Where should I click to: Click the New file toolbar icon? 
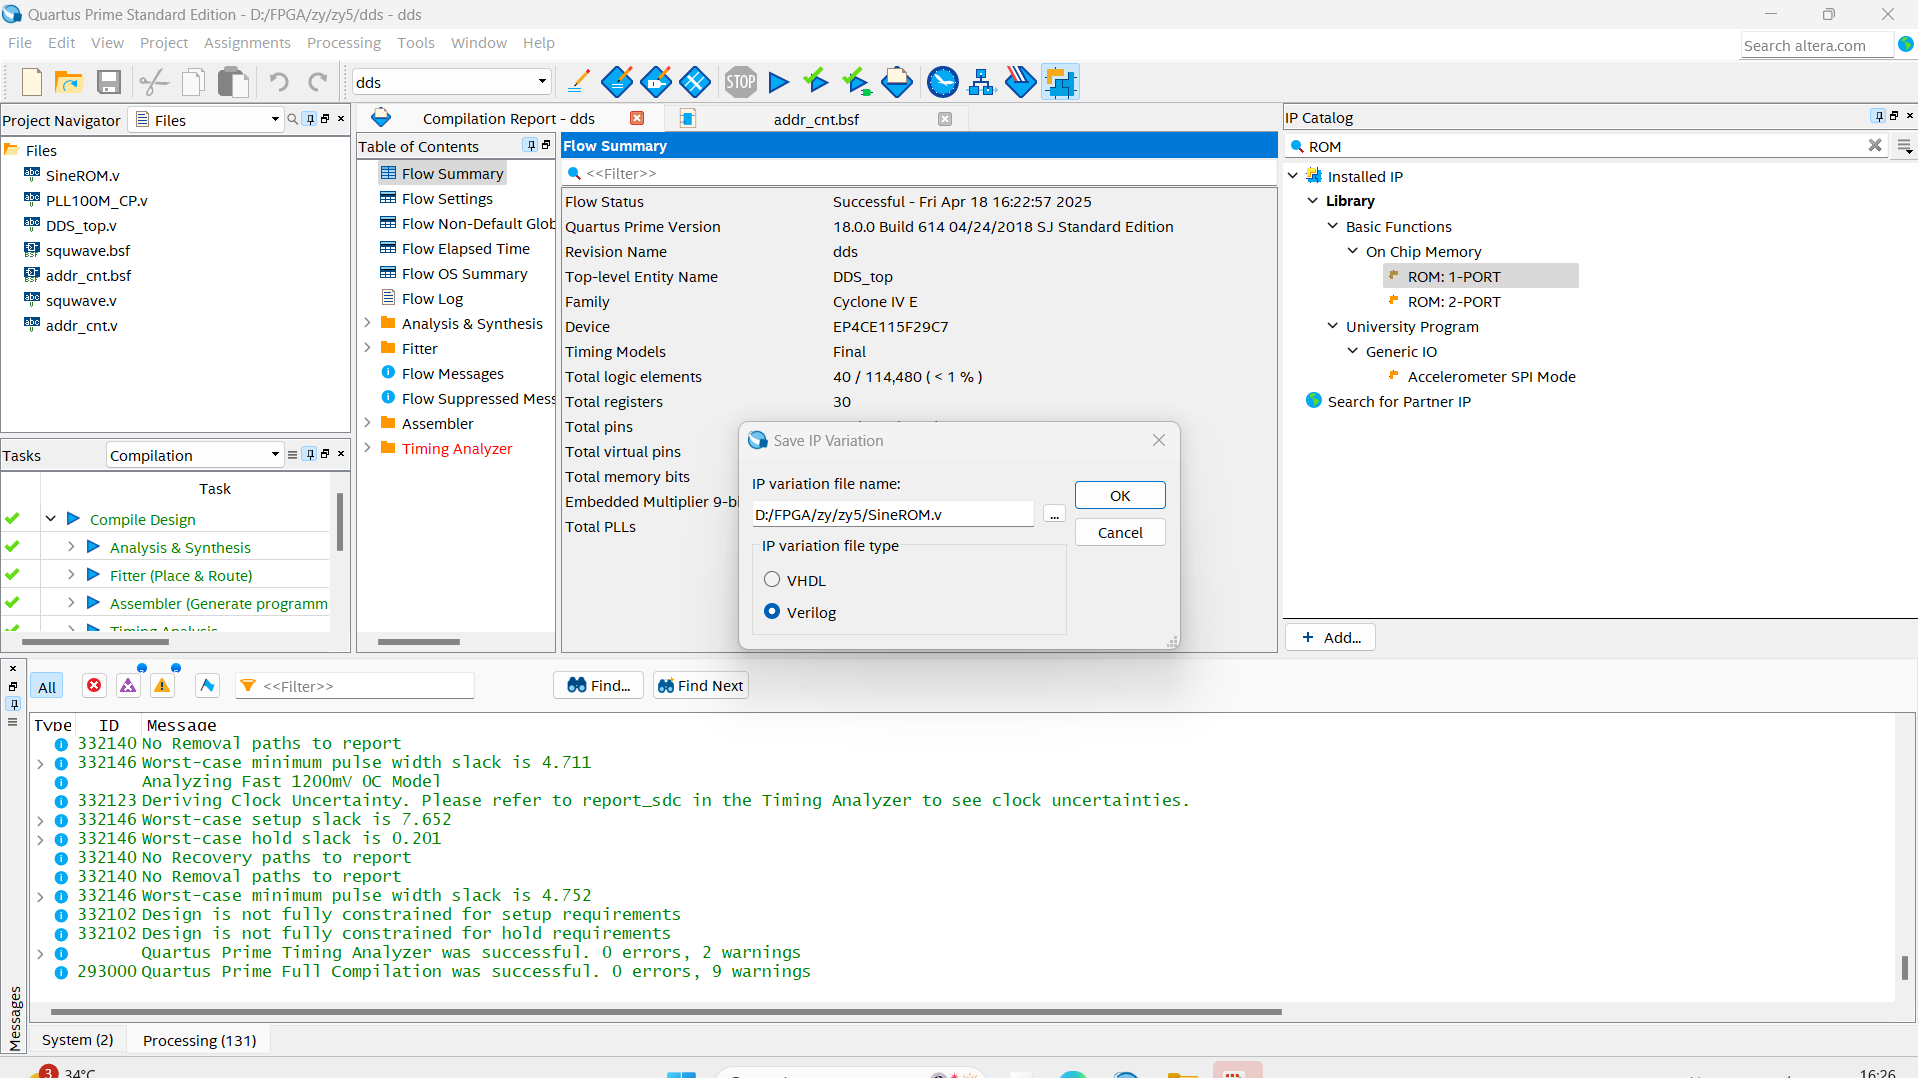point(32,82)
